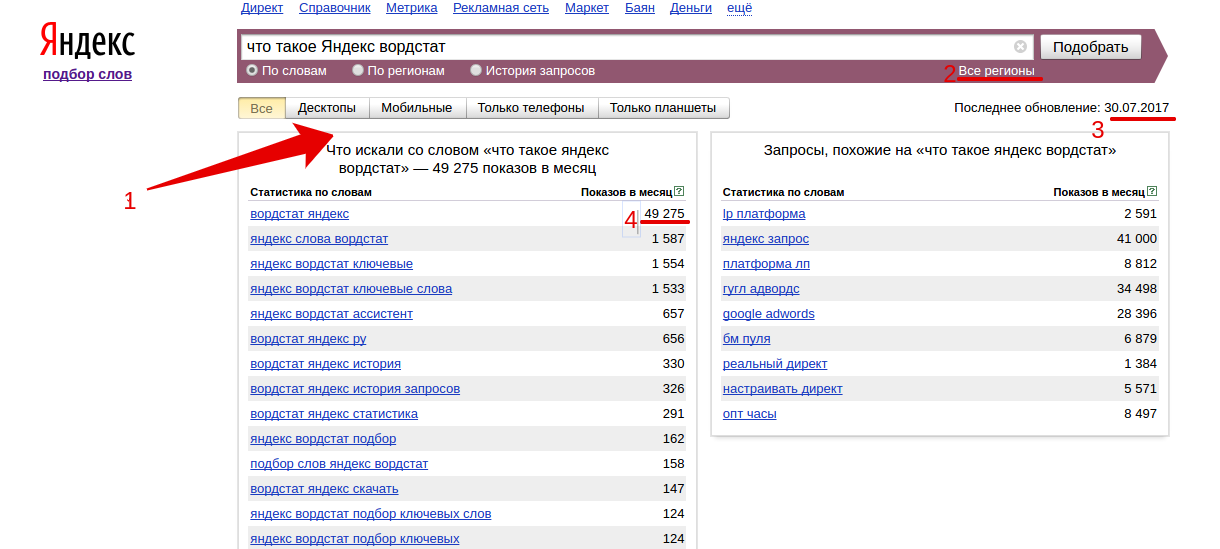Select the 'По регионам' radio button
1220x549 pixels.
[x=358, y=71]
